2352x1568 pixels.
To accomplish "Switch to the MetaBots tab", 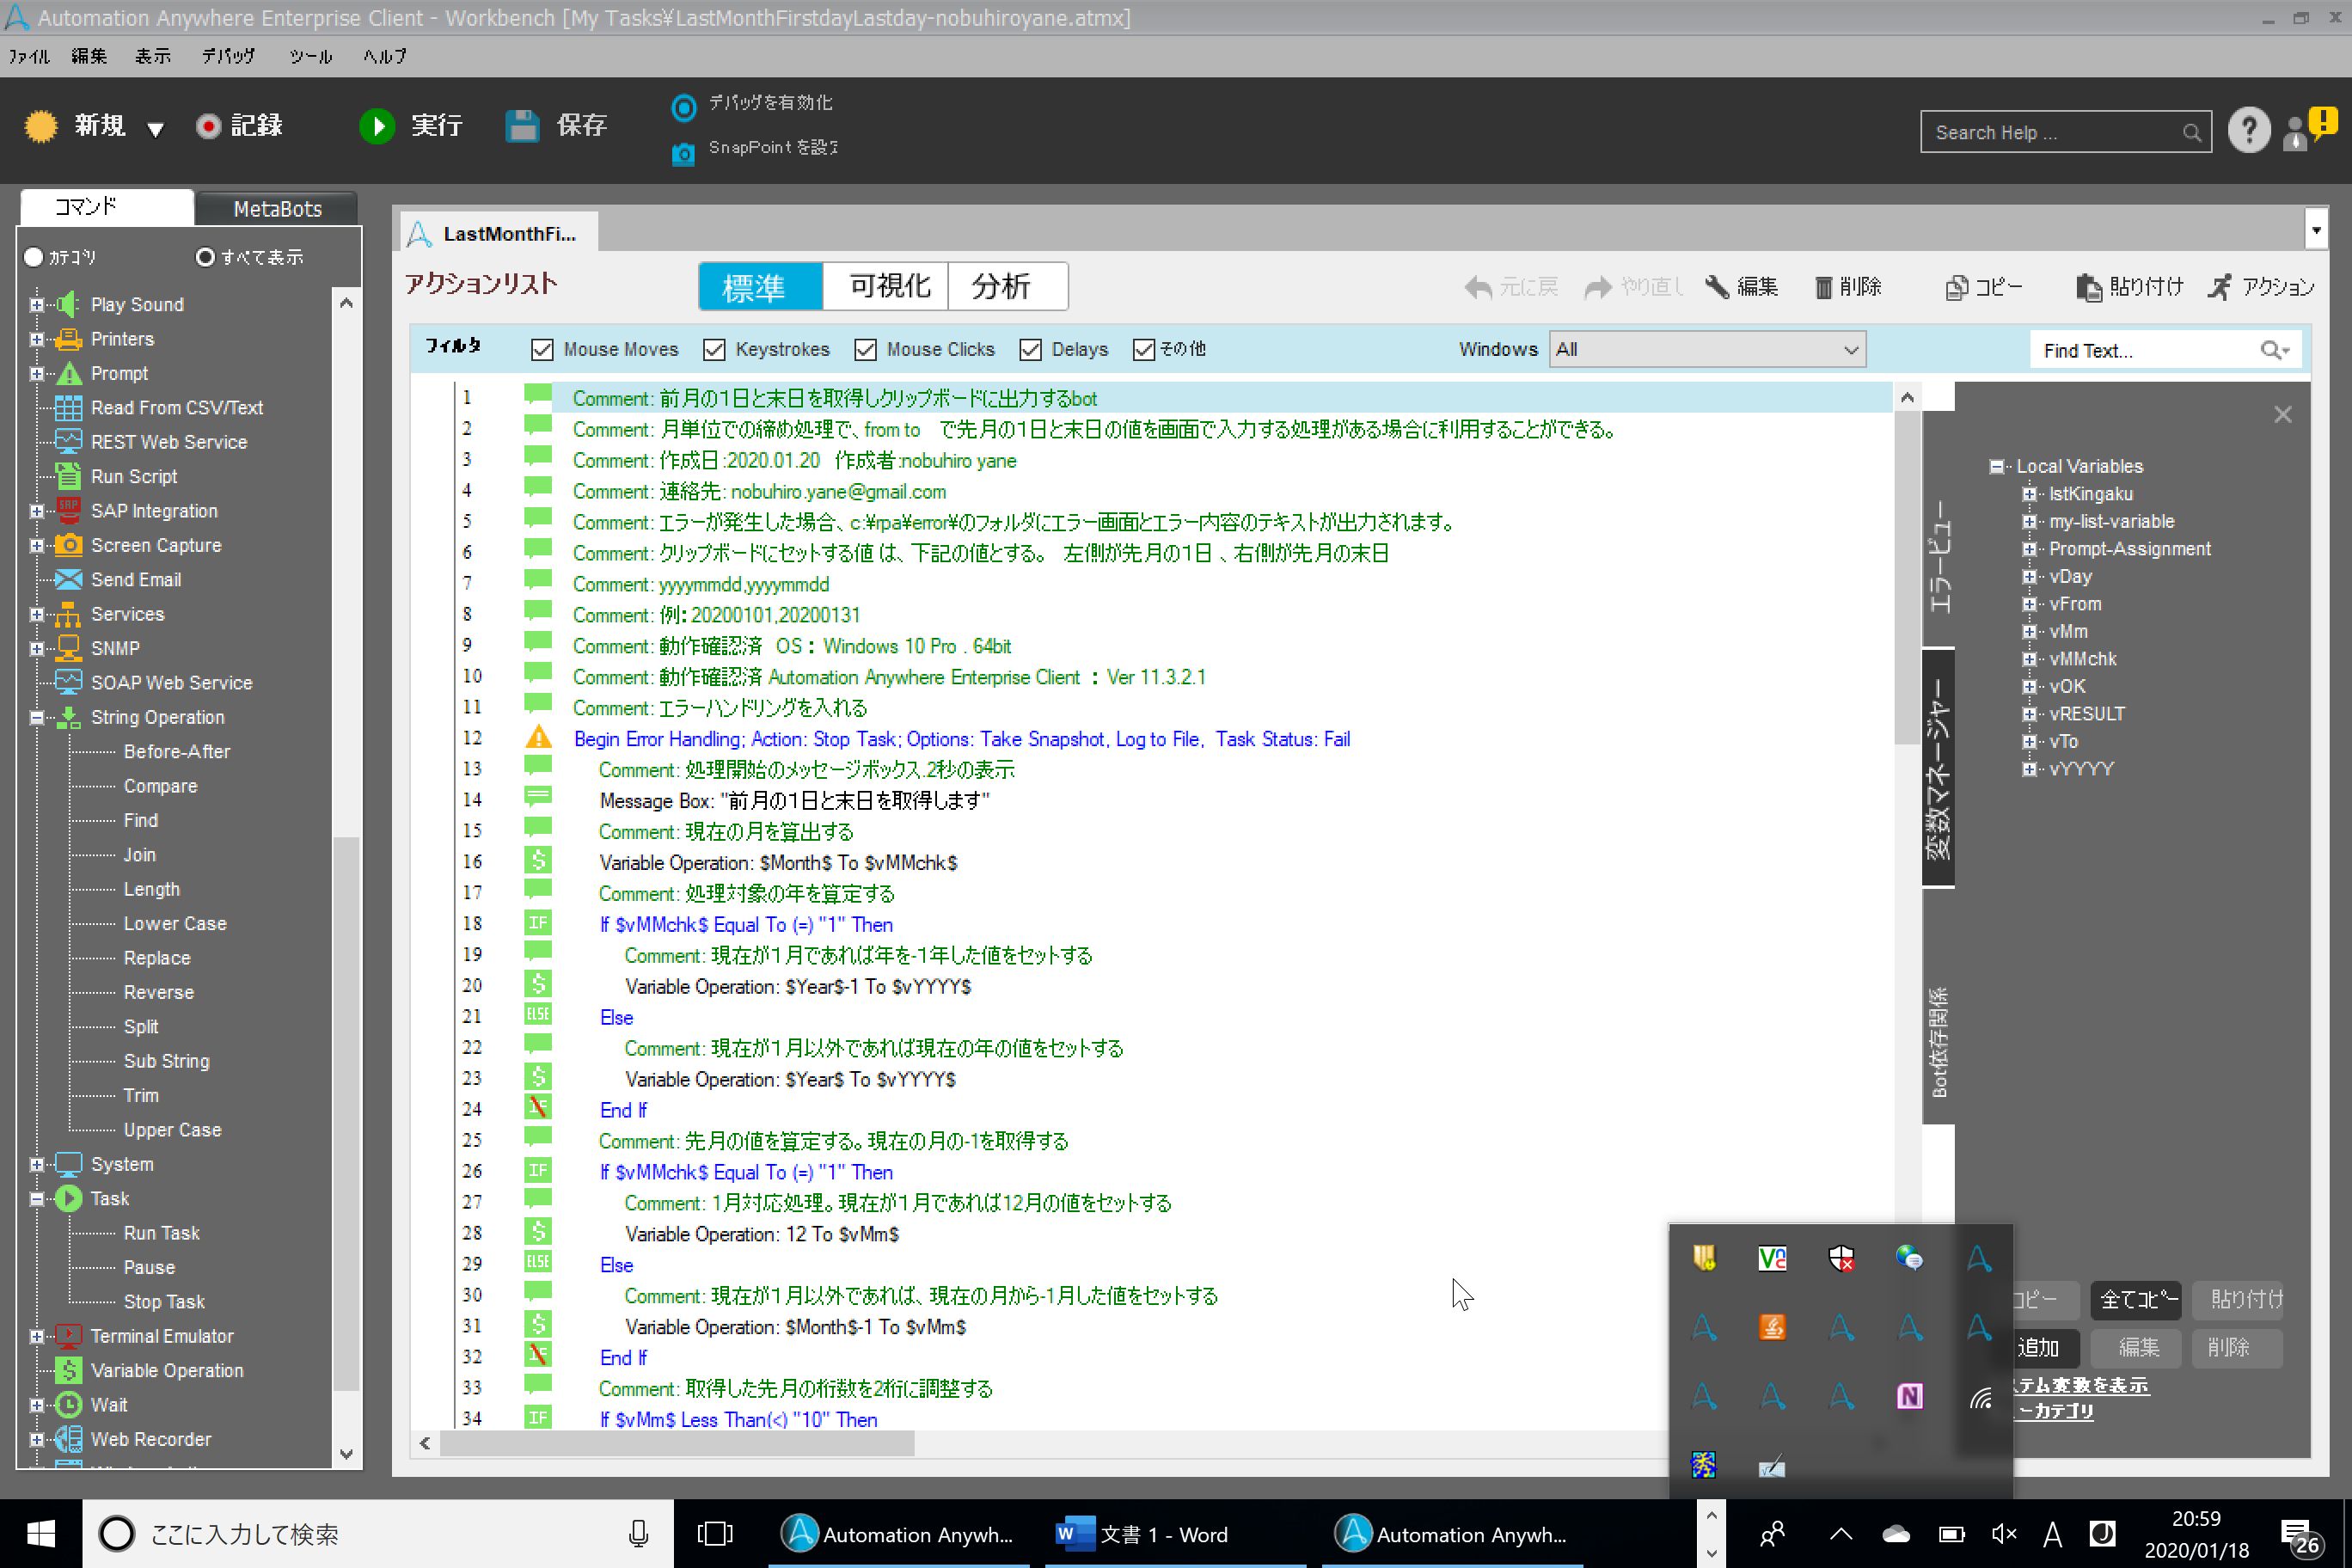I will (x=277, y=209).
